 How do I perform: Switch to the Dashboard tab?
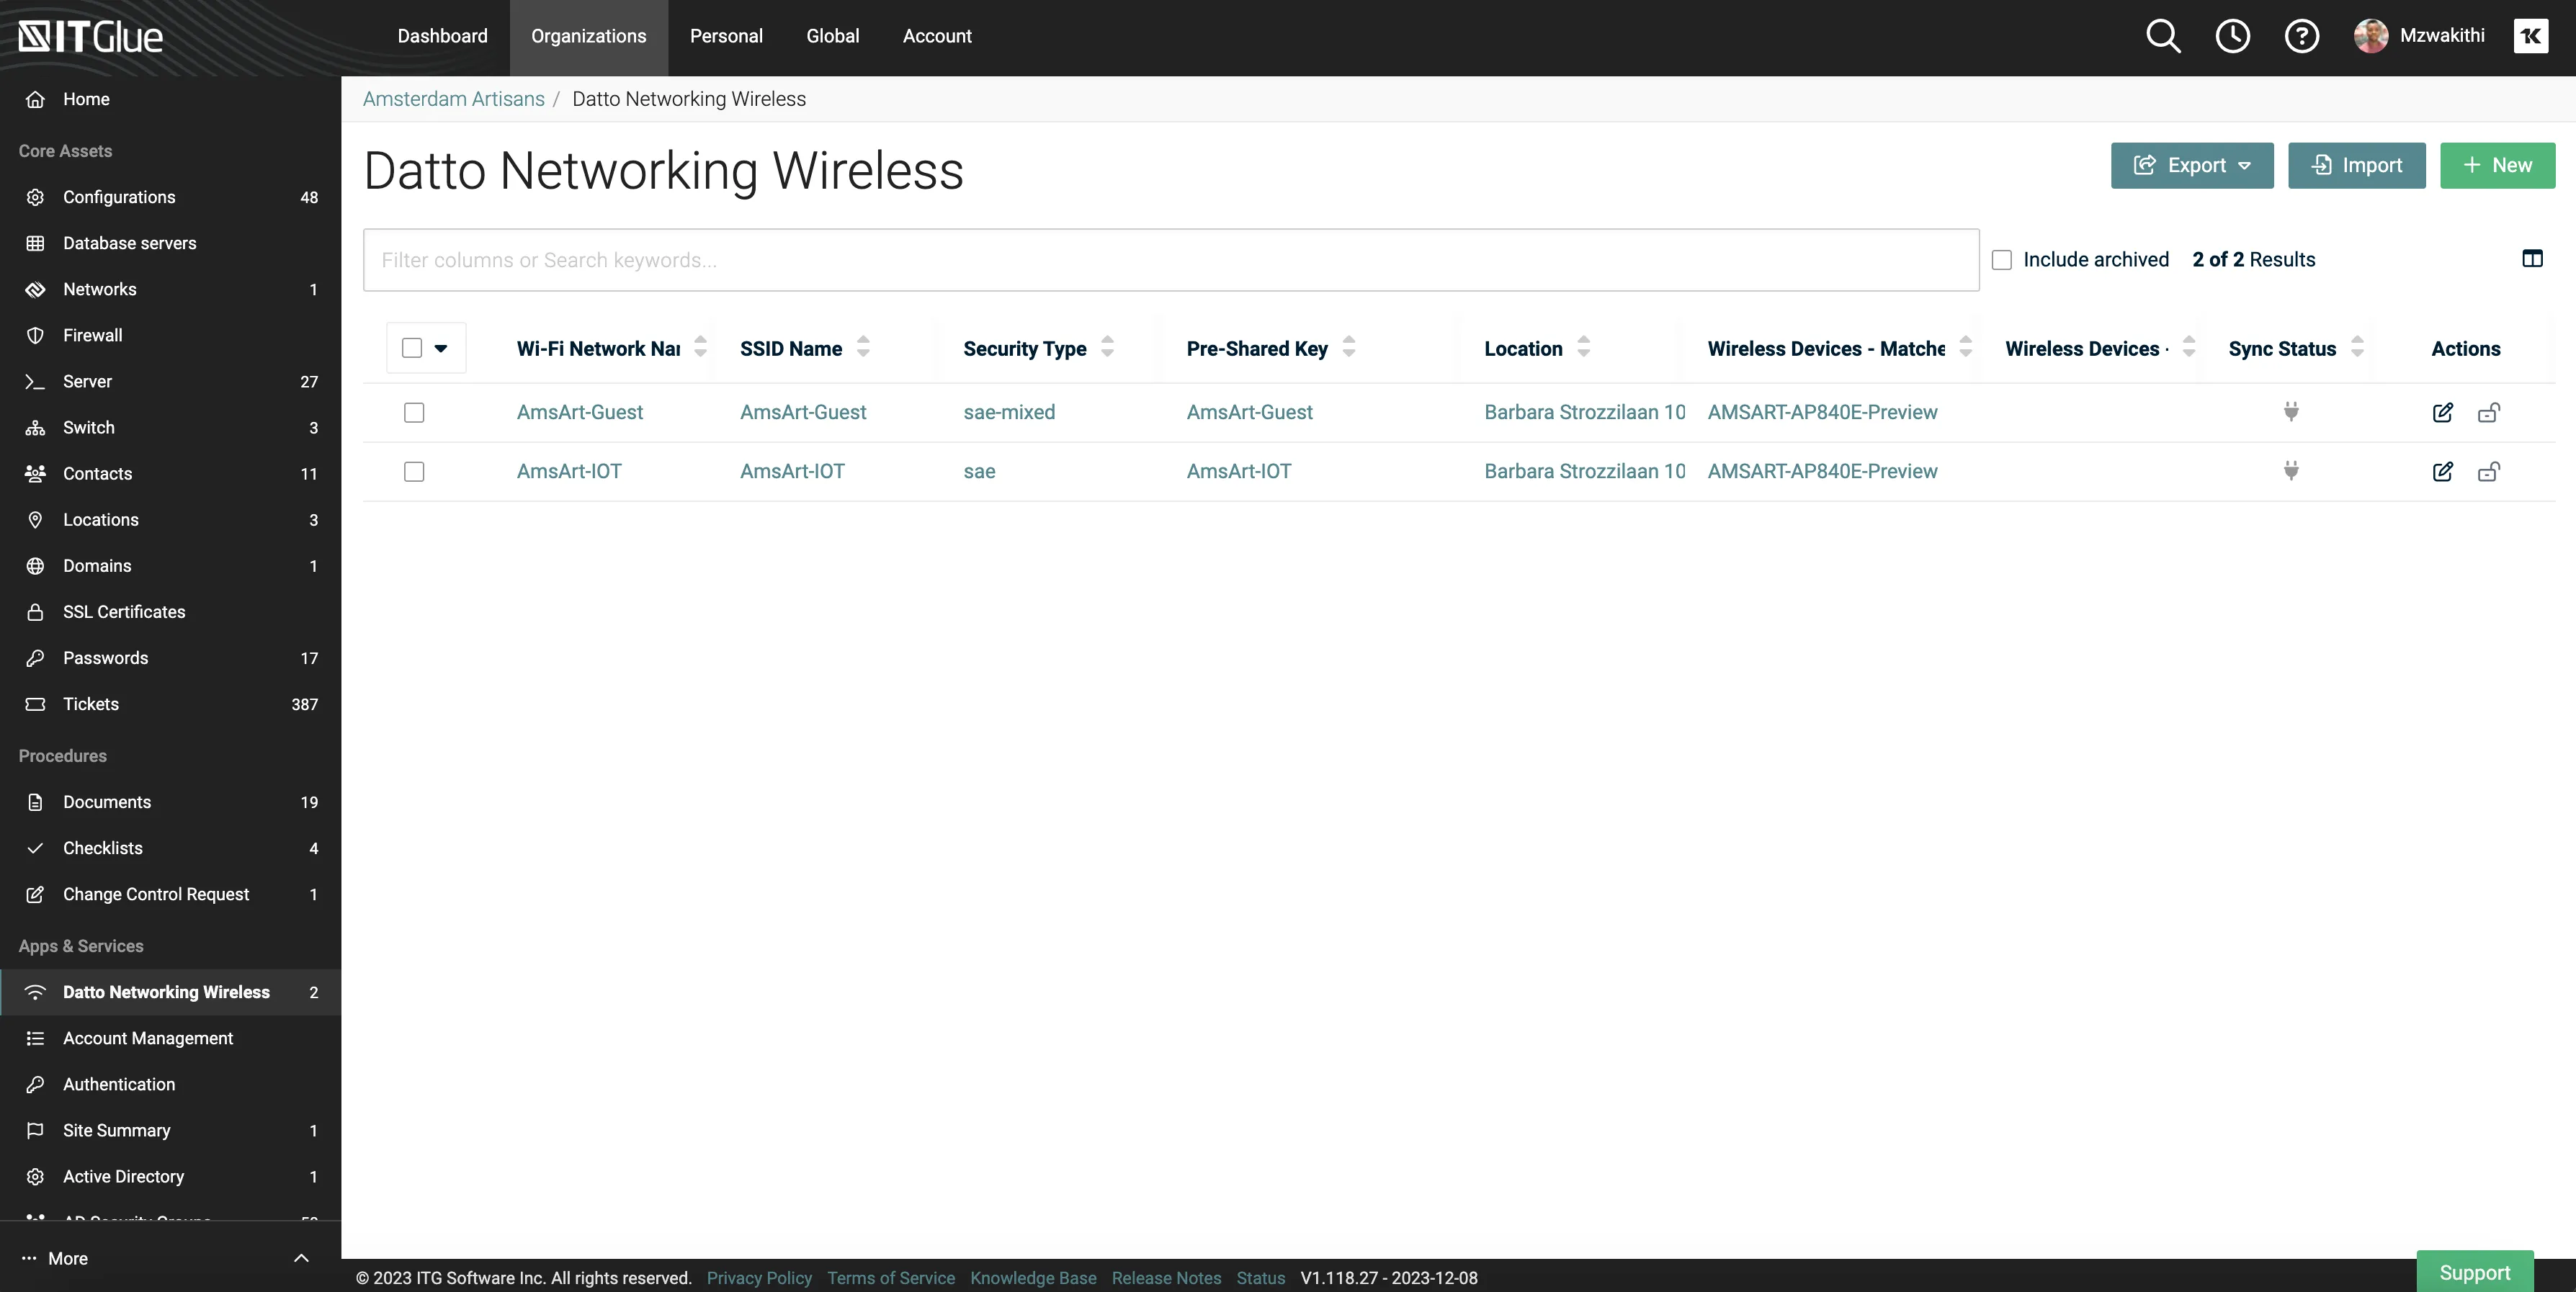pyautogui.click(x=442, y=36)
